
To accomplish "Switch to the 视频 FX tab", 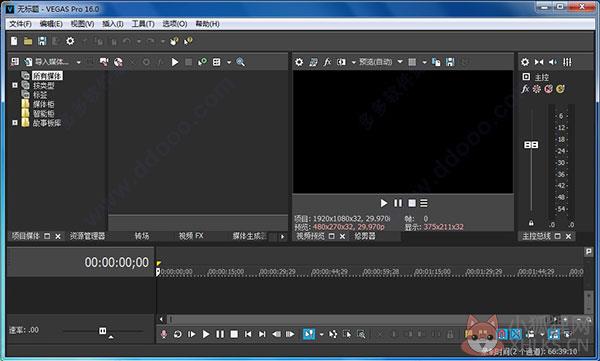I will point(191,236).
